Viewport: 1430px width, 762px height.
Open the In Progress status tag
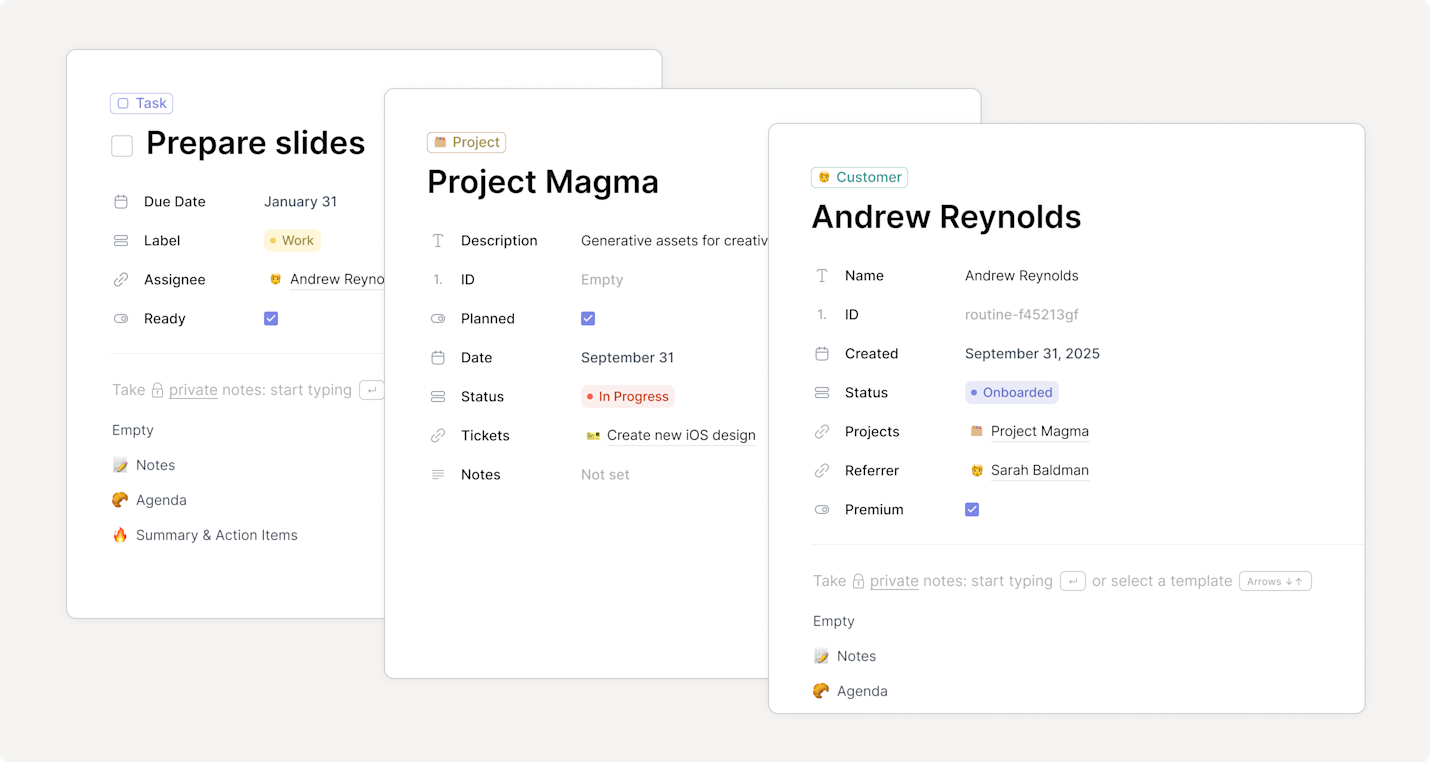628,397
